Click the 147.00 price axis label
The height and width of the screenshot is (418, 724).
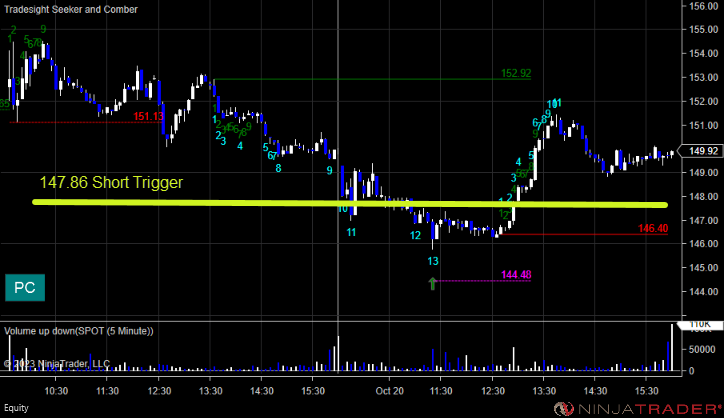click(x=704, y=220)
